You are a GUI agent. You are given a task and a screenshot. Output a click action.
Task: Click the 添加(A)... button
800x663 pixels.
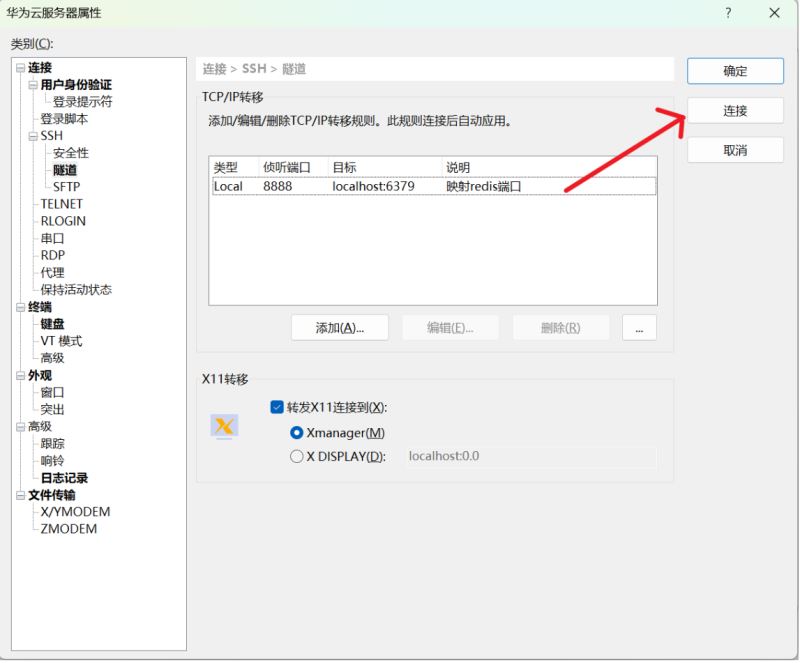340,328
